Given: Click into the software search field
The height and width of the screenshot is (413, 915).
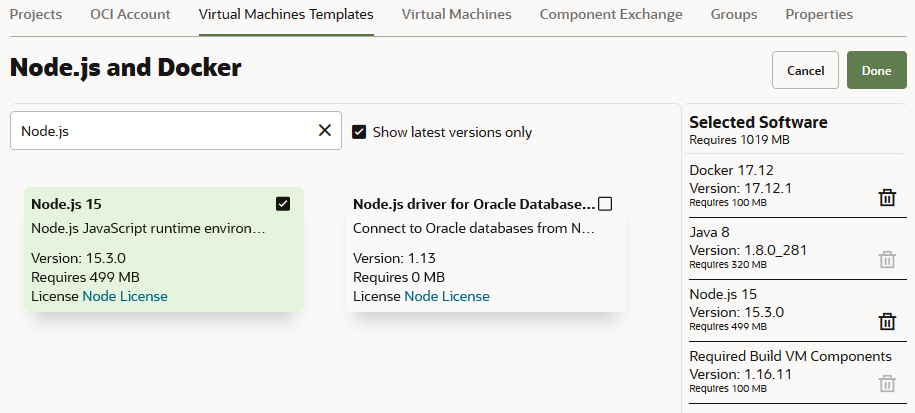Looking at the screenshot, I should [x=160, y=130].
